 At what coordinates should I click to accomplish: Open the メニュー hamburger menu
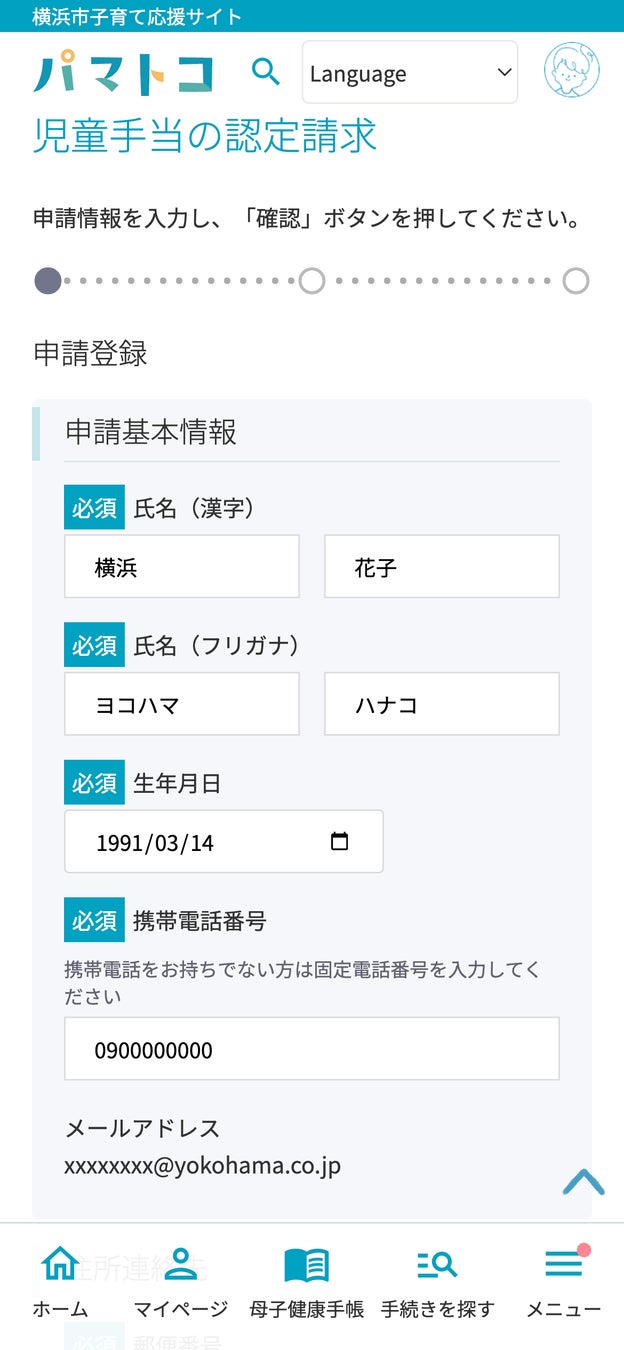pos(564,1265)
